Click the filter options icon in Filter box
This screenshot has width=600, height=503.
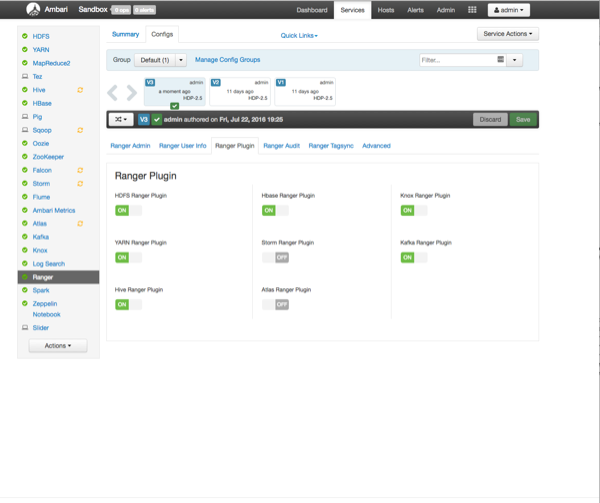[501, 60]
